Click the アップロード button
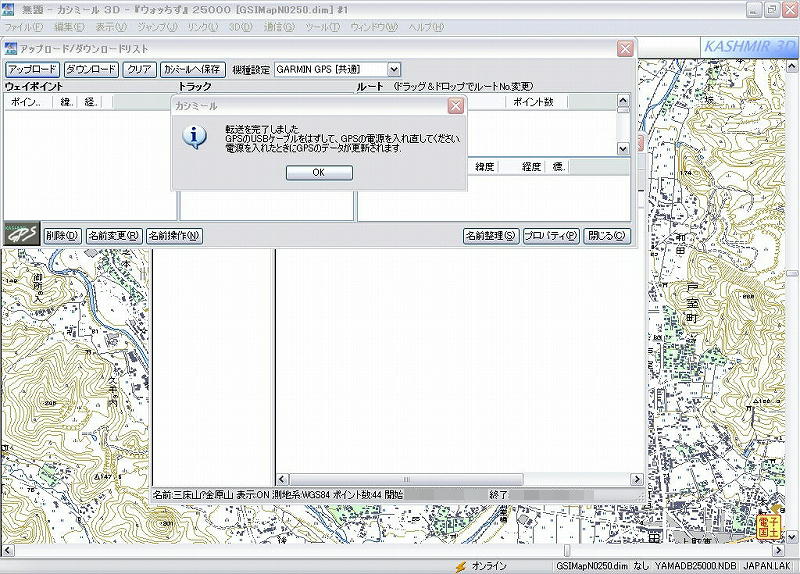 33,69
